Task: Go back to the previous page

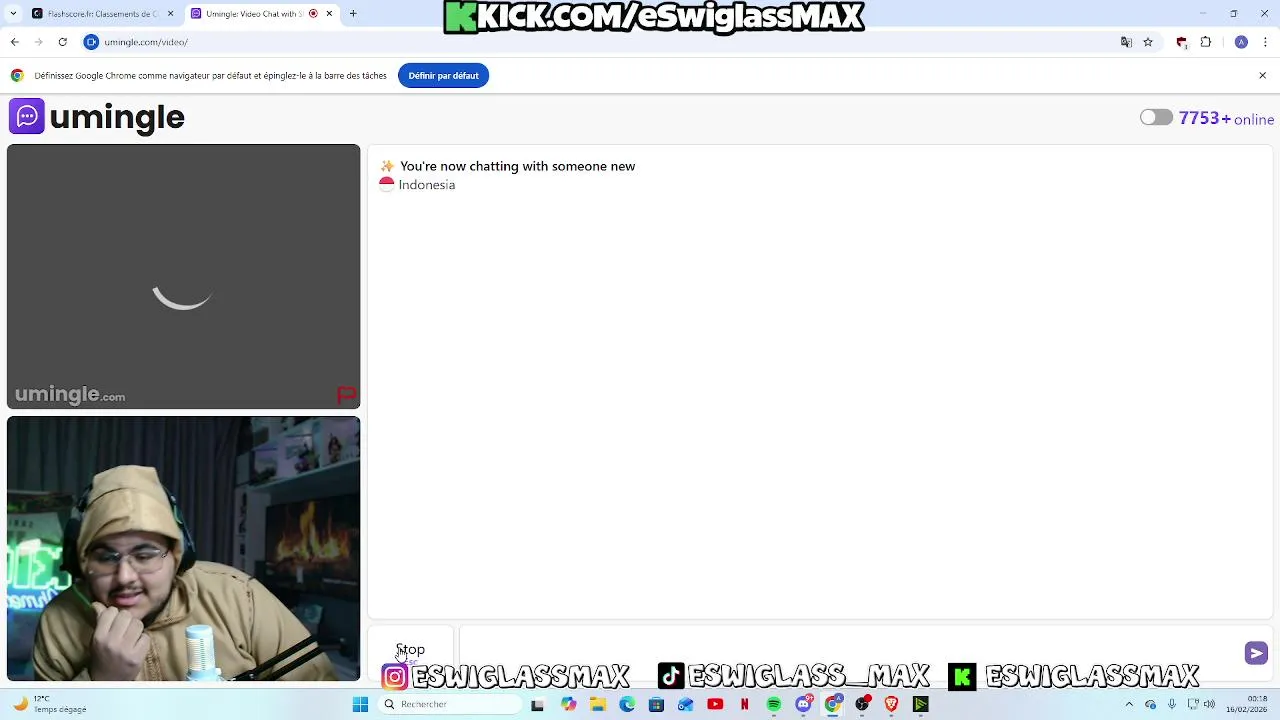Action: 14,42
